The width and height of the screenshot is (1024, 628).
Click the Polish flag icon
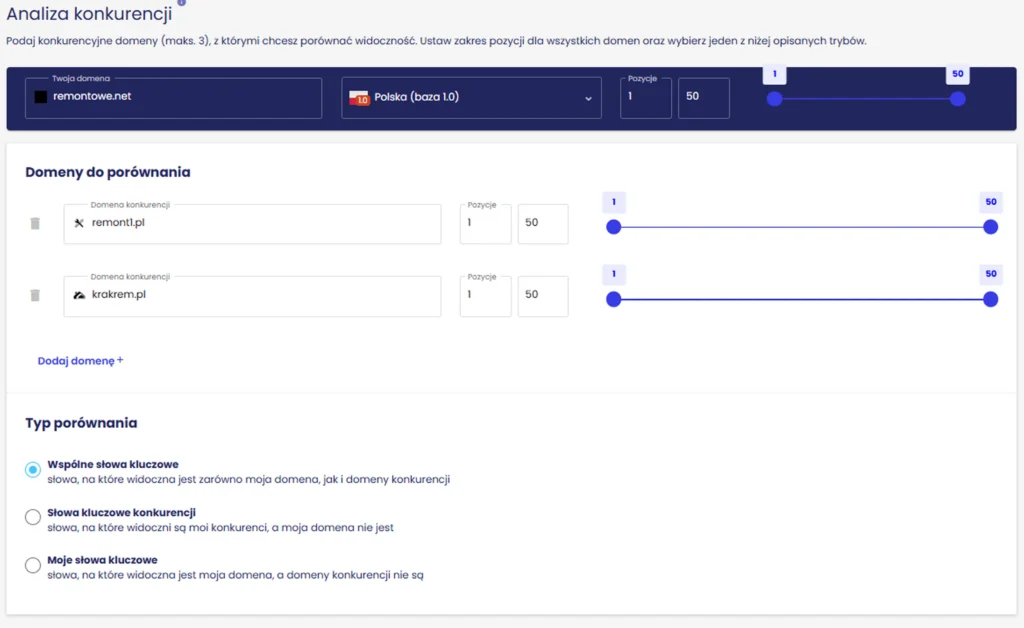359,98
